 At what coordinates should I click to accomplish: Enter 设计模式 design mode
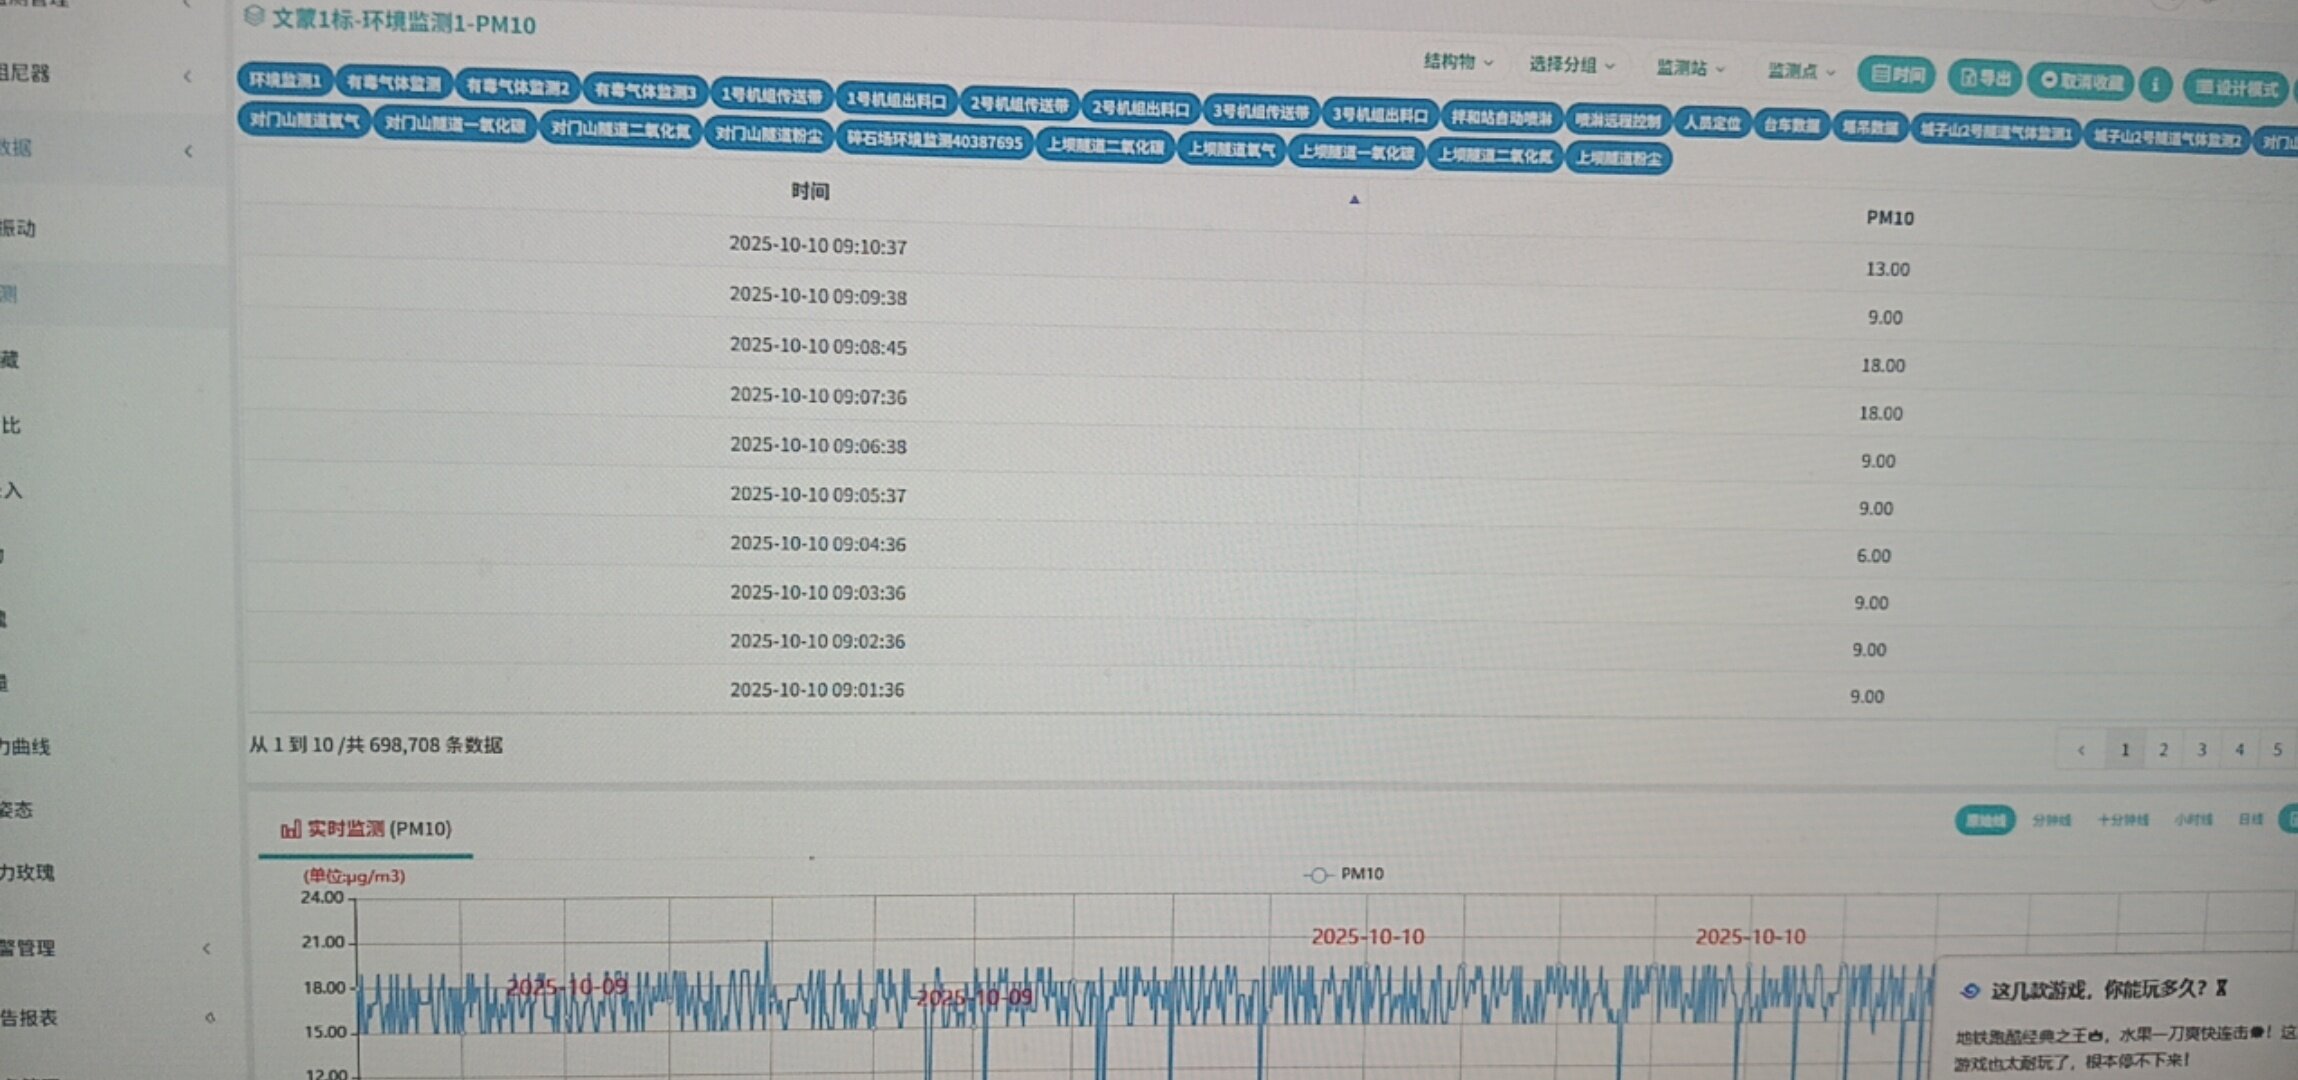point(2235,88)
